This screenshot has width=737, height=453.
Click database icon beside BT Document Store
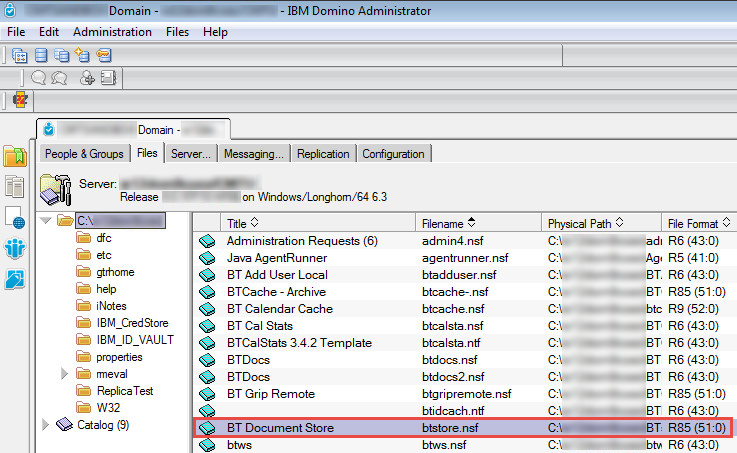point(207,428)
